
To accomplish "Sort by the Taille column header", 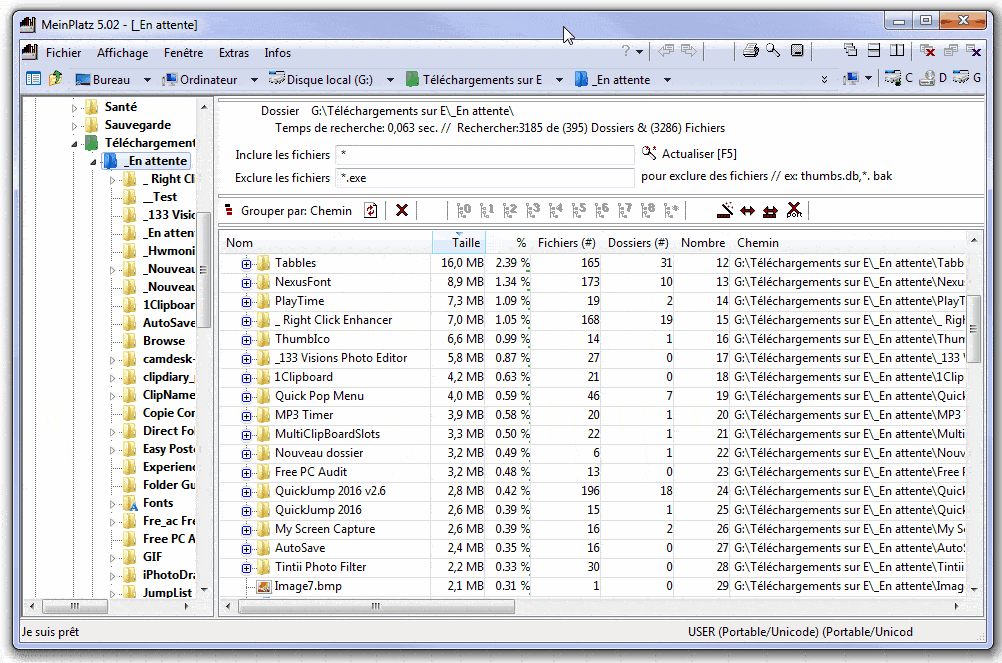I will (x=459, y=243).
